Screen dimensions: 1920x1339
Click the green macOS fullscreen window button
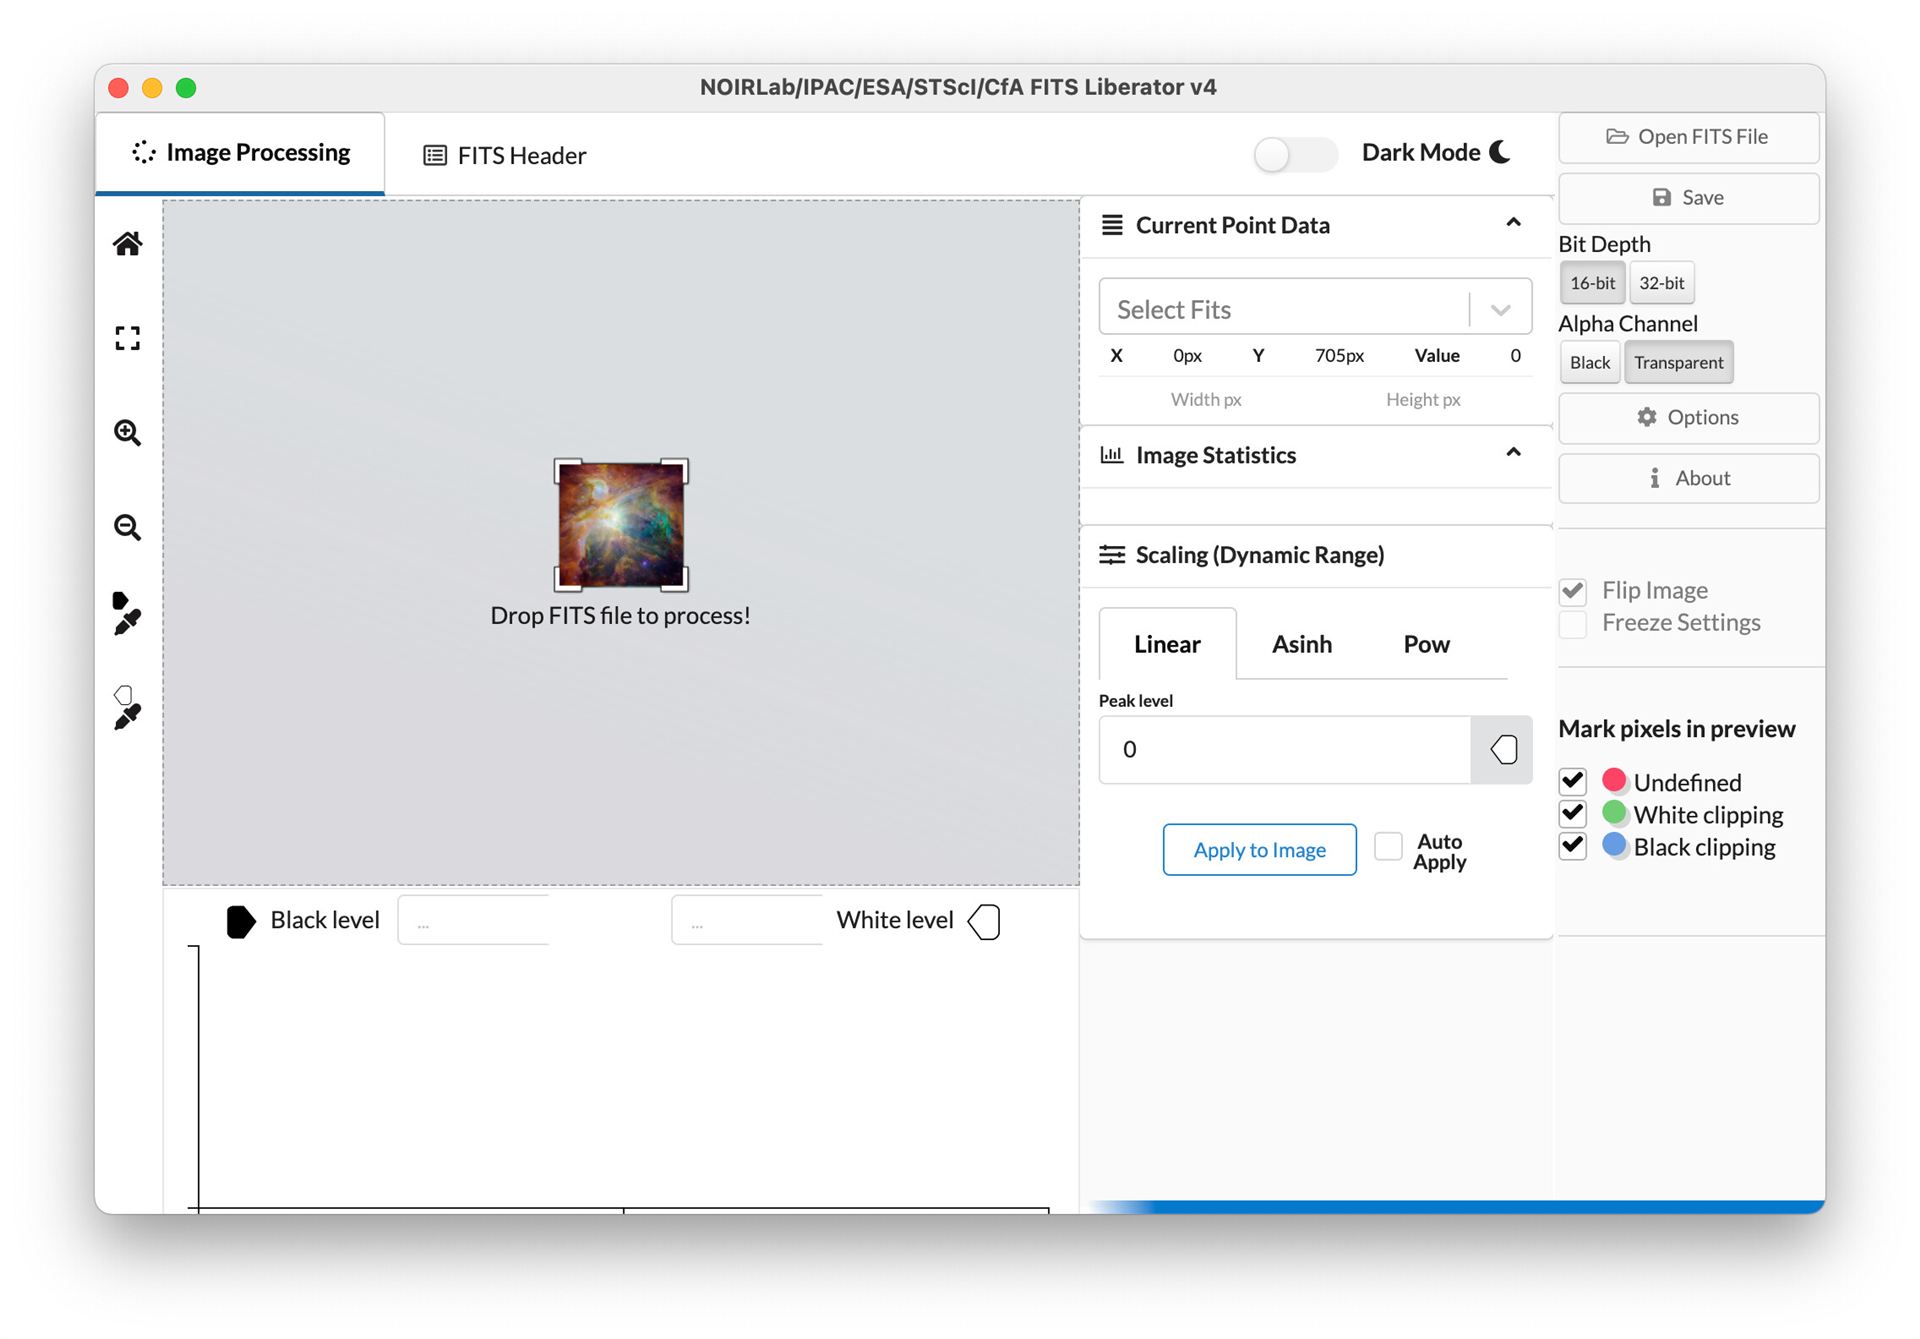click(186, 88)
